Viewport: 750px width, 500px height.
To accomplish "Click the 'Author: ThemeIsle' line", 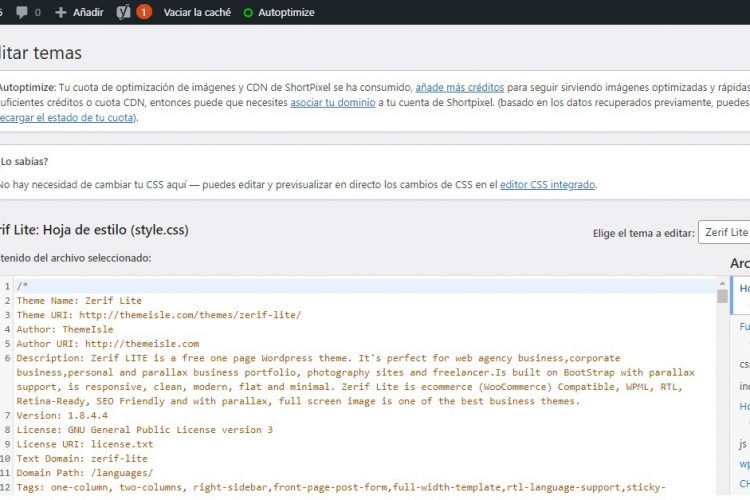I will tap(65, 329).
